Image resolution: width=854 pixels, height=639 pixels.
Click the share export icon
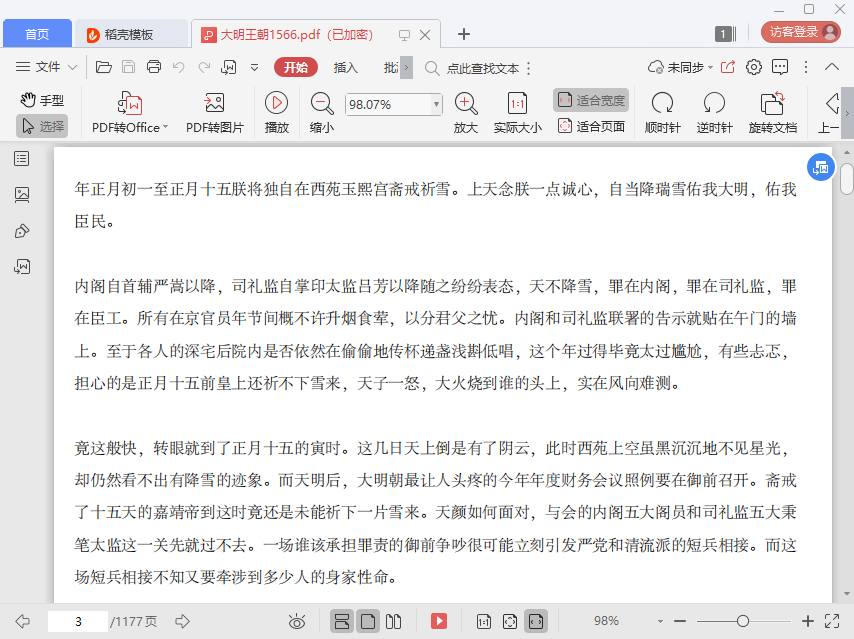coord(728,67)
